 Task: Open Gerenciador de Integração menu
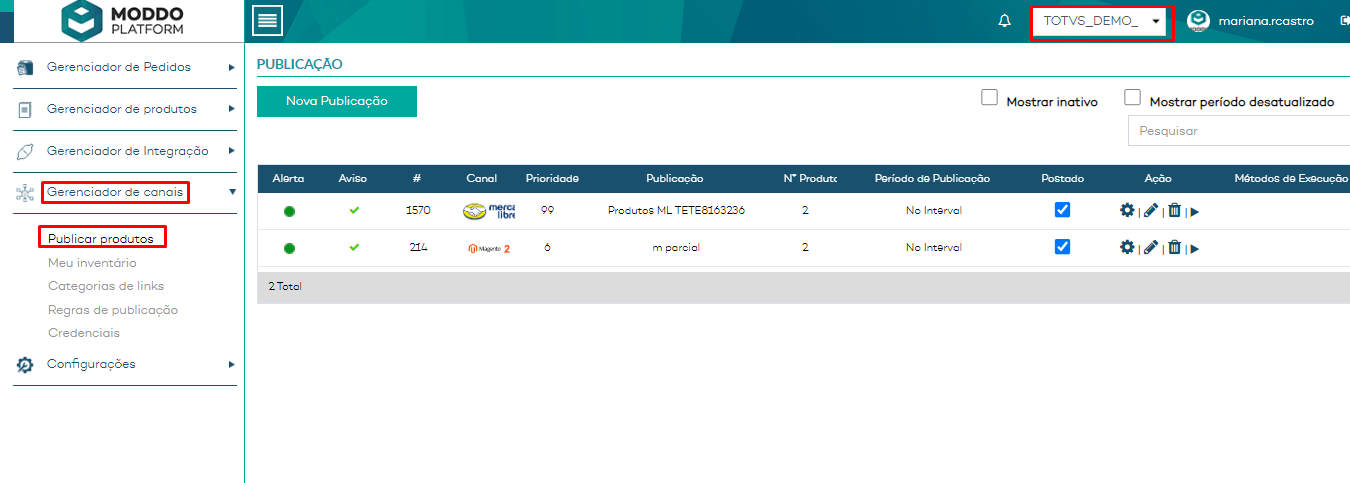[x=128, y=151]
